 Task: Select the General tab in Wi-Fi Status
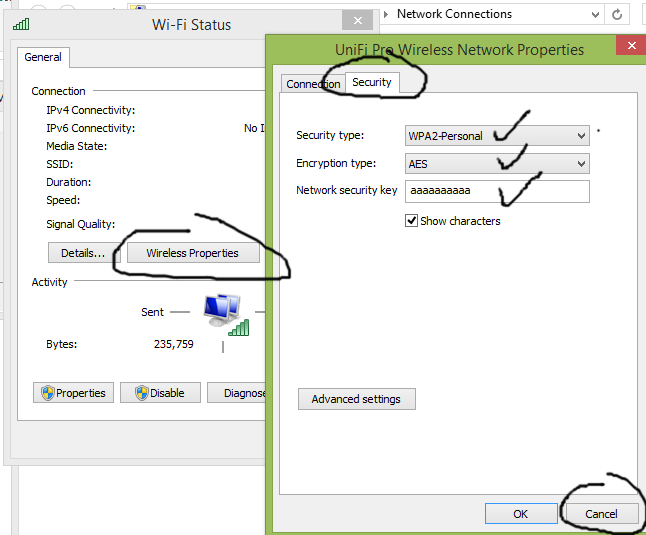[x=43, y=57]
